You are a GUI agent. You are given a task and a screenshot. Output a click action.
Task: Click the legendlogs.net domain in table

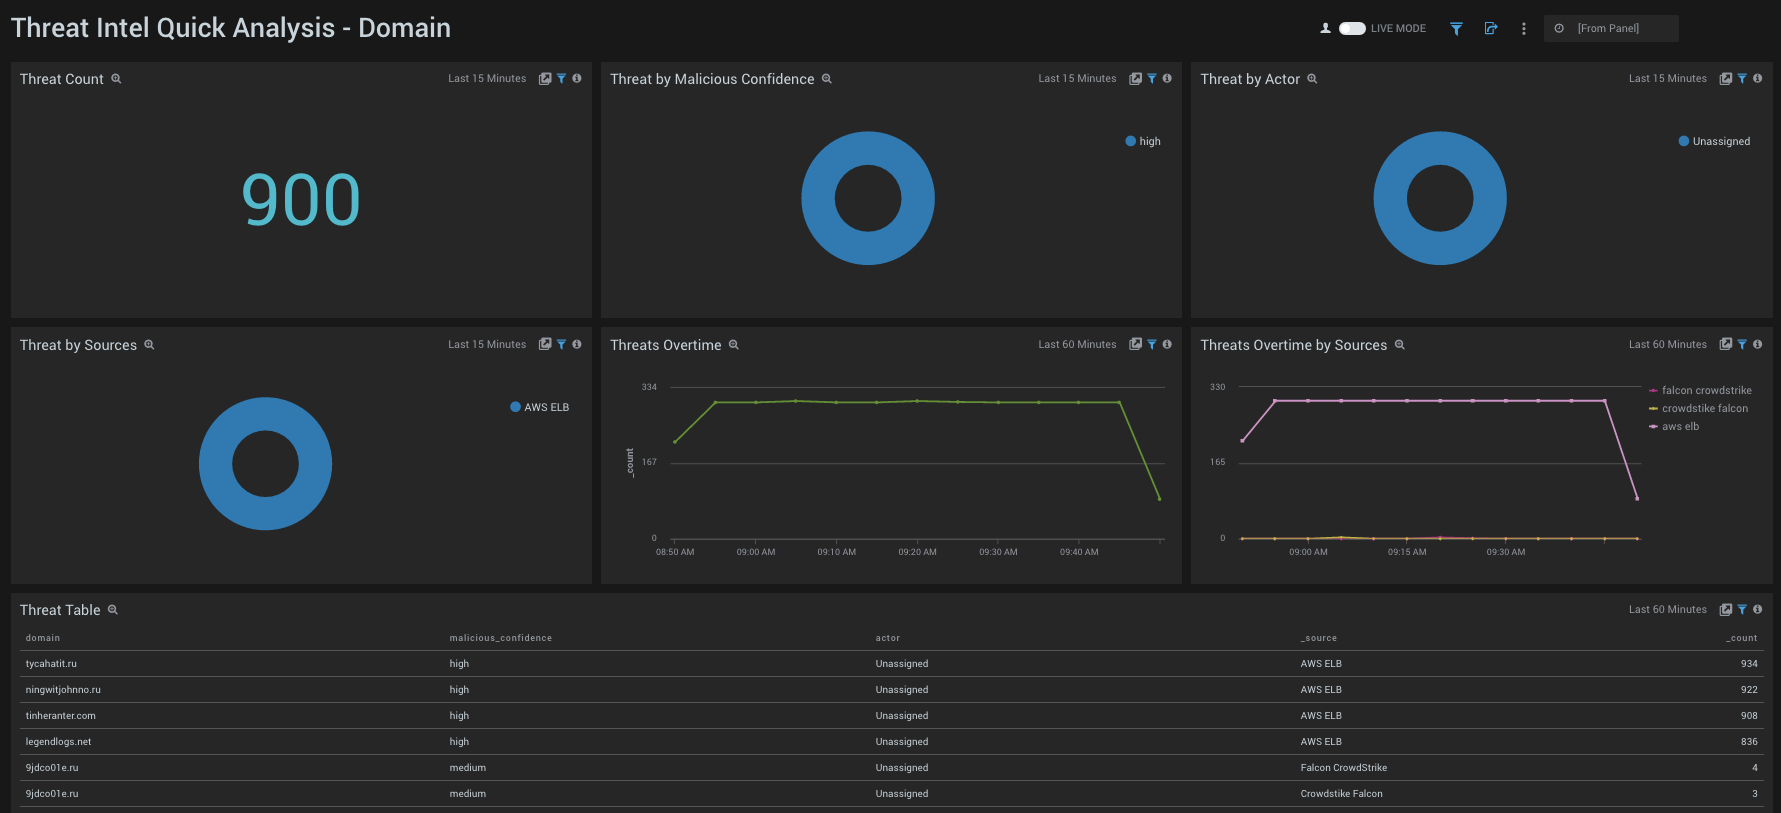(x=58, y=742)
